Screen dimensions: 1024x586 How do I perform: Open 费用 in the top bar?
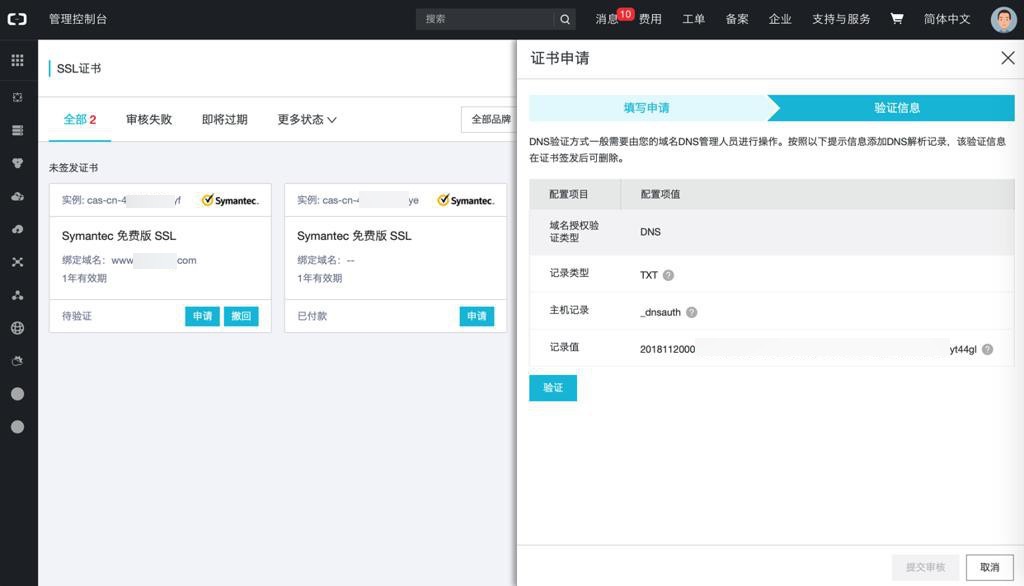pos(650,19)
